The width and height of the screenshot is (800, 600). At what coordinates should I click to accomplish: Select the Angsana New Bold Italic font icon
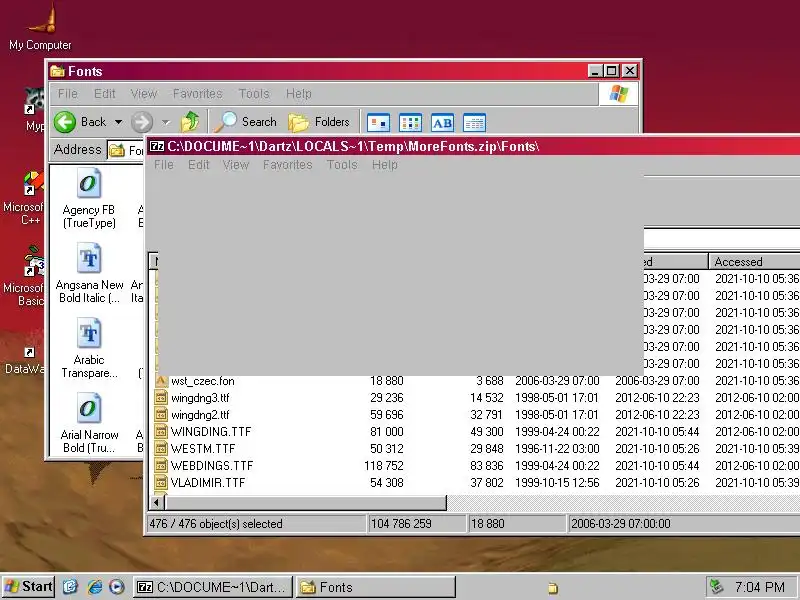pos(89,258)
